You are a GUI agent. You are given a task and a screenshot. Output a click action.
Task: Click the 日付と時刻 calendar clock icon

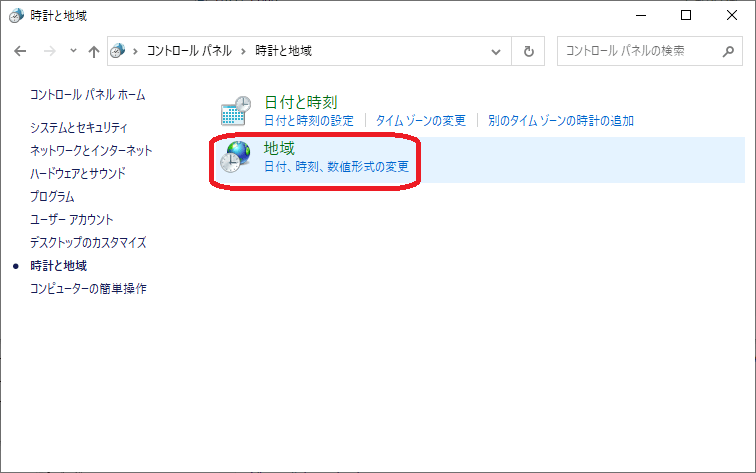point(236,111)
